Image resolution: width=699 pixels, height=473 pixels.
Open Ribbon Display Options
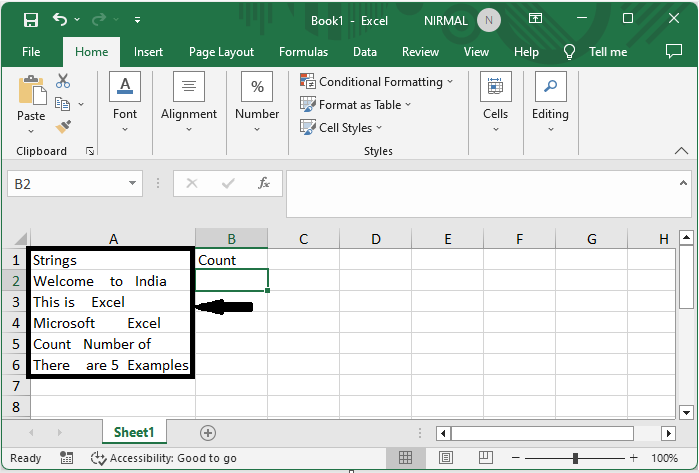click(x=535, y=19)
